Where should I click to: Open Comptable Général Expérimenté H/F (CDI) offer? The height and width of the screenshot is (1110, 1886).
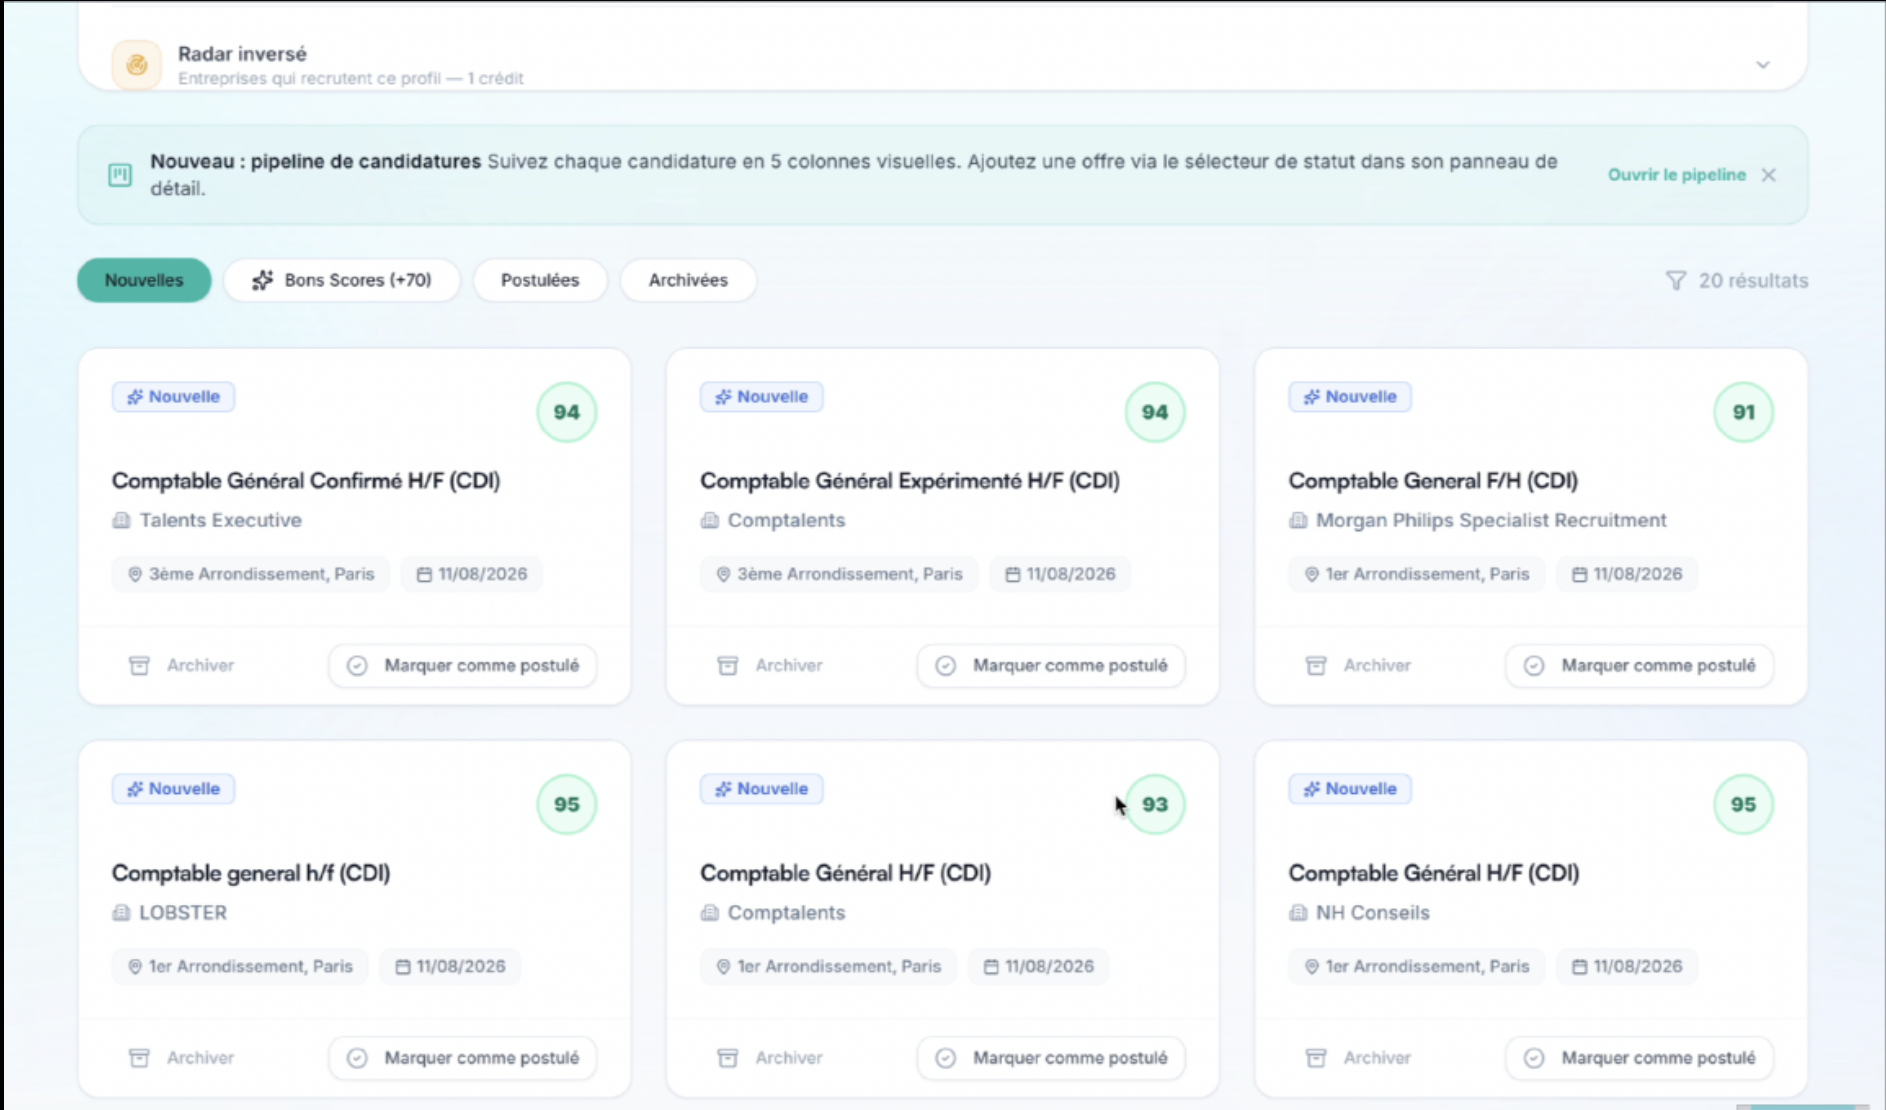910,481
